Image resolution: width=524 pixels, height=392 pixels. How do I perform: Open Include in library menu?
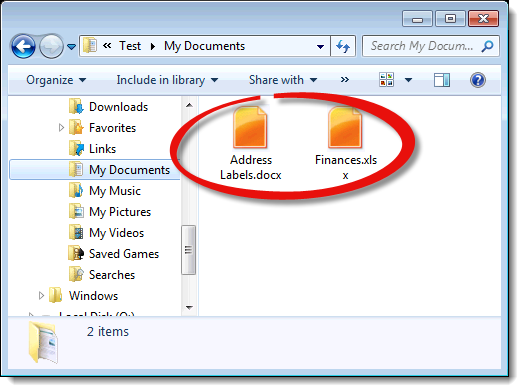point(167,80)
